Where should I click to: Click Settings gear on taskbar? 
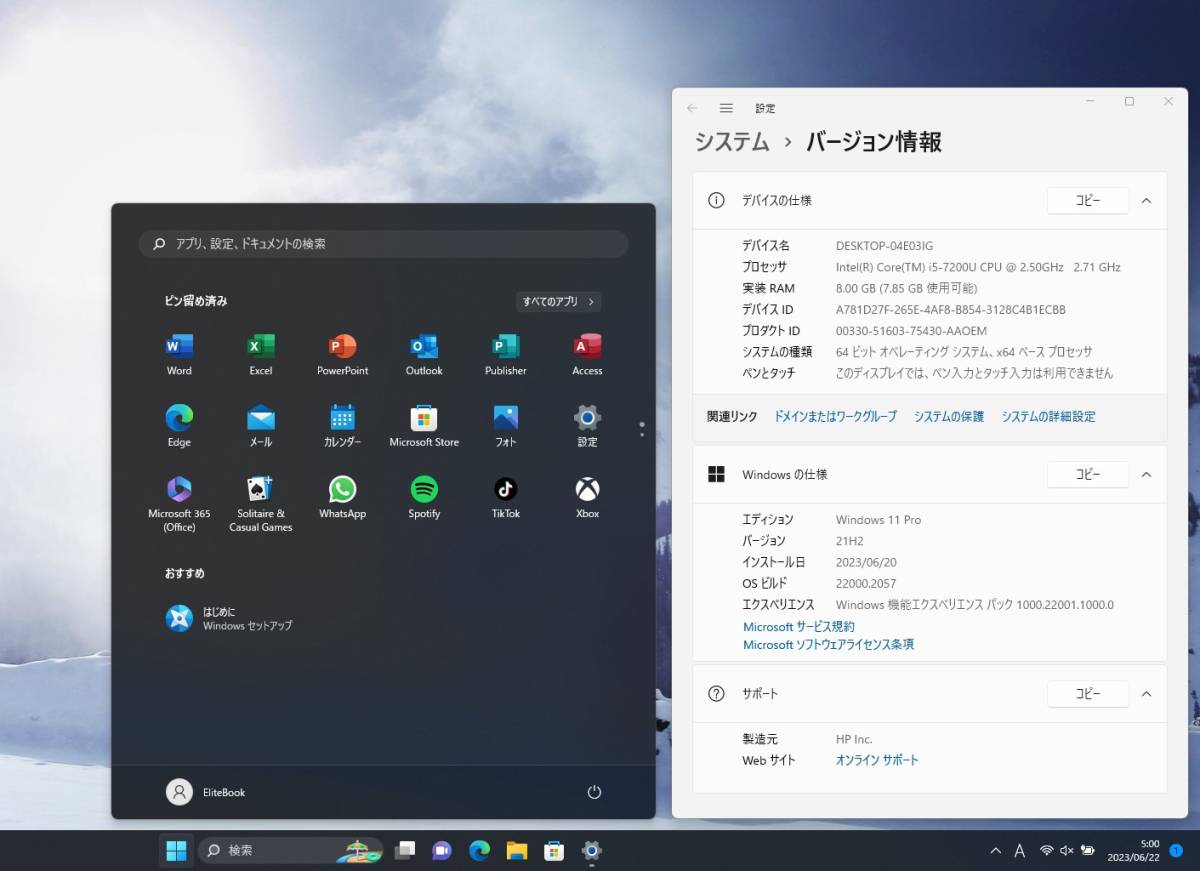pos(591,850)
